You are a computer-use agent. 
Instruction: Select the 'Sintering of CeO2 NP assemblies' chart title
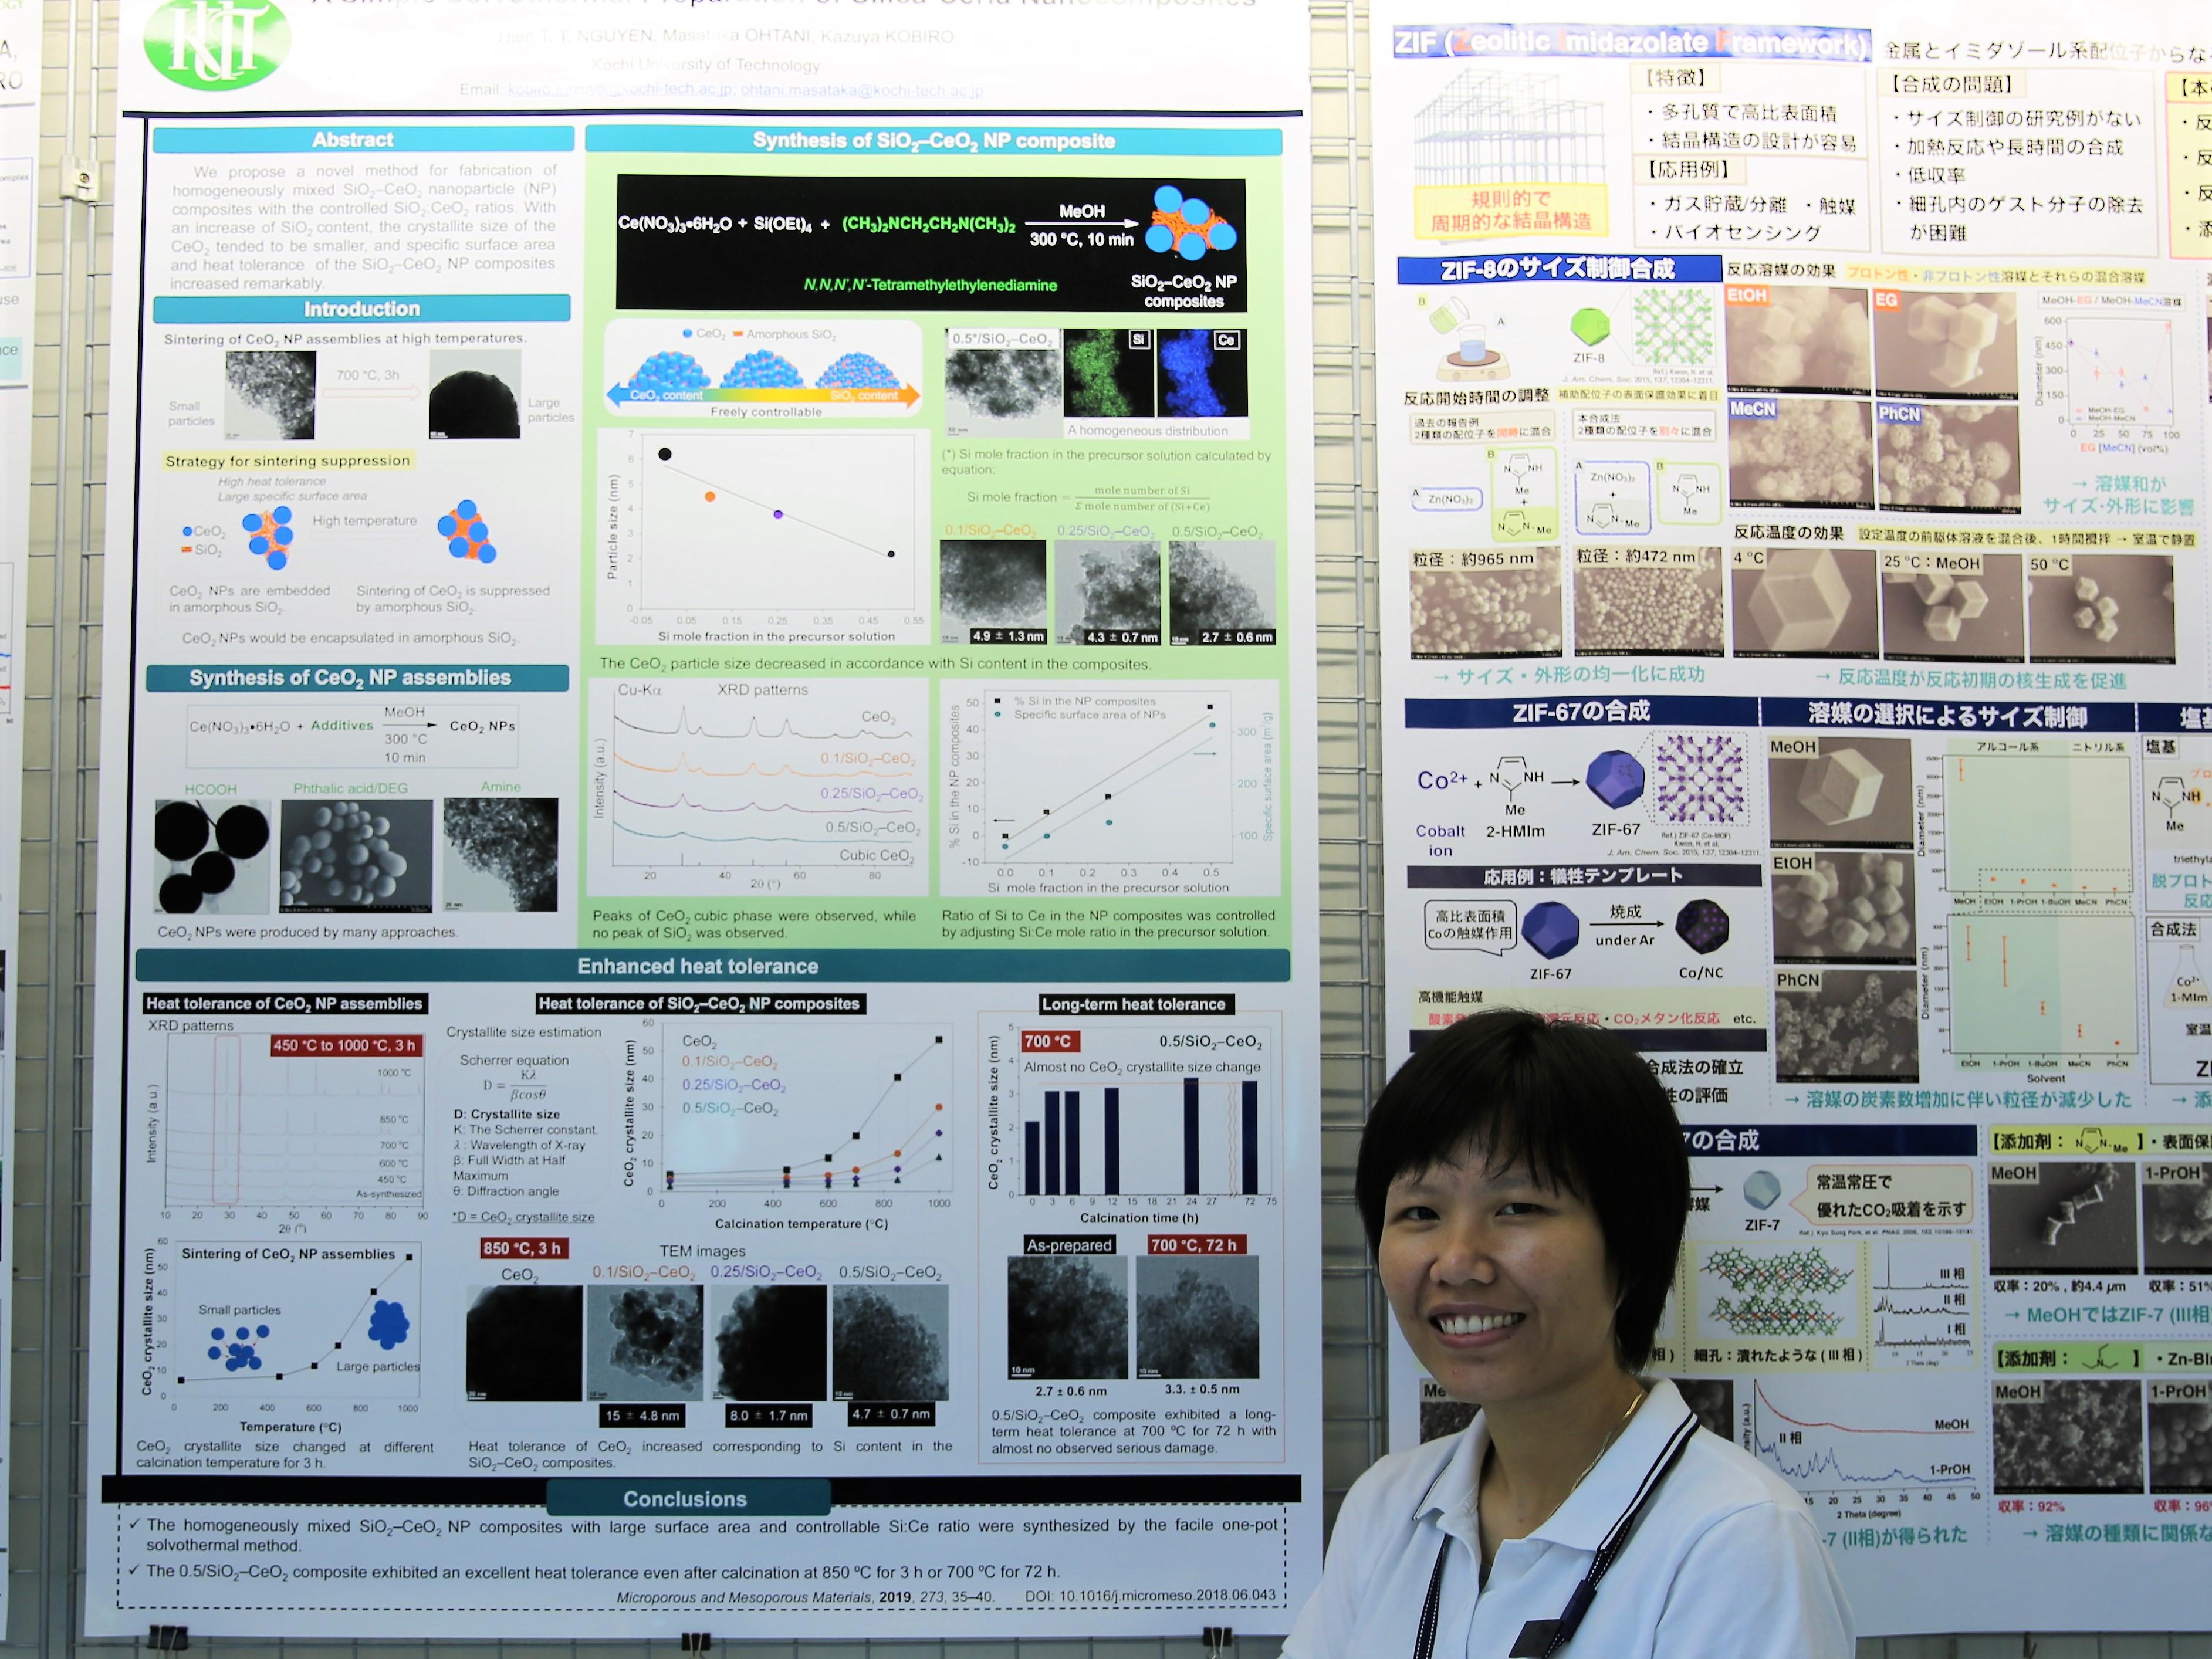coord(288,1254)
